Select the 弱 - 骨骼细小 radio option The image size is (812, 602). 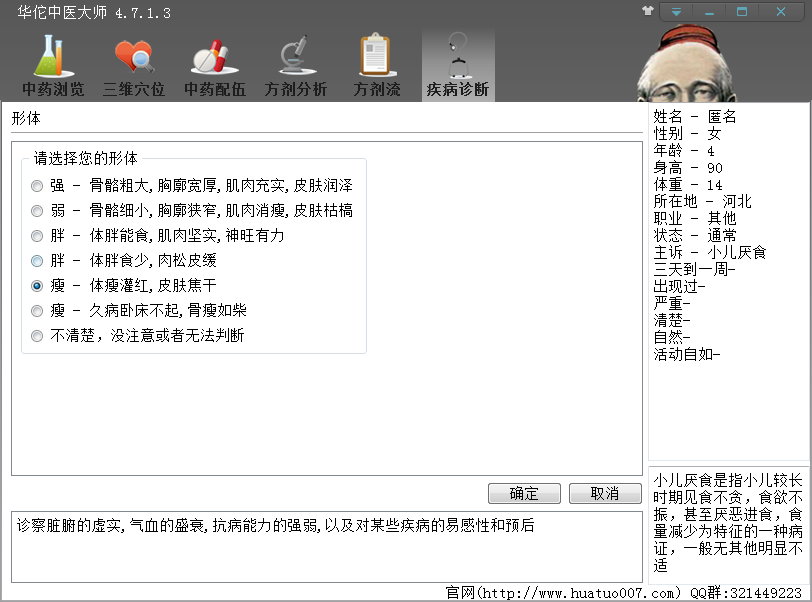click(x=37, y=211)
